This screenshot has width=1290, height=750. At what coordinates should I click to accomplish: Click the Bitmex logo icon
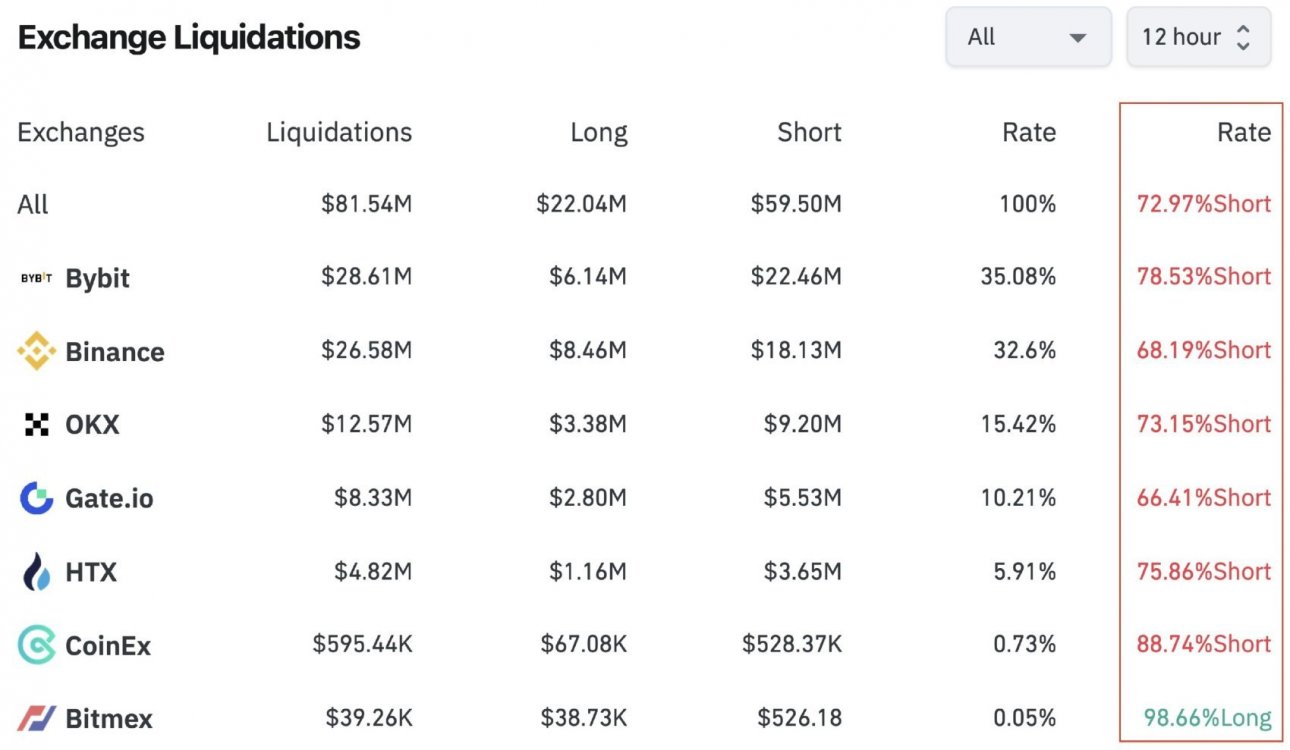click(x=37, y=718)
